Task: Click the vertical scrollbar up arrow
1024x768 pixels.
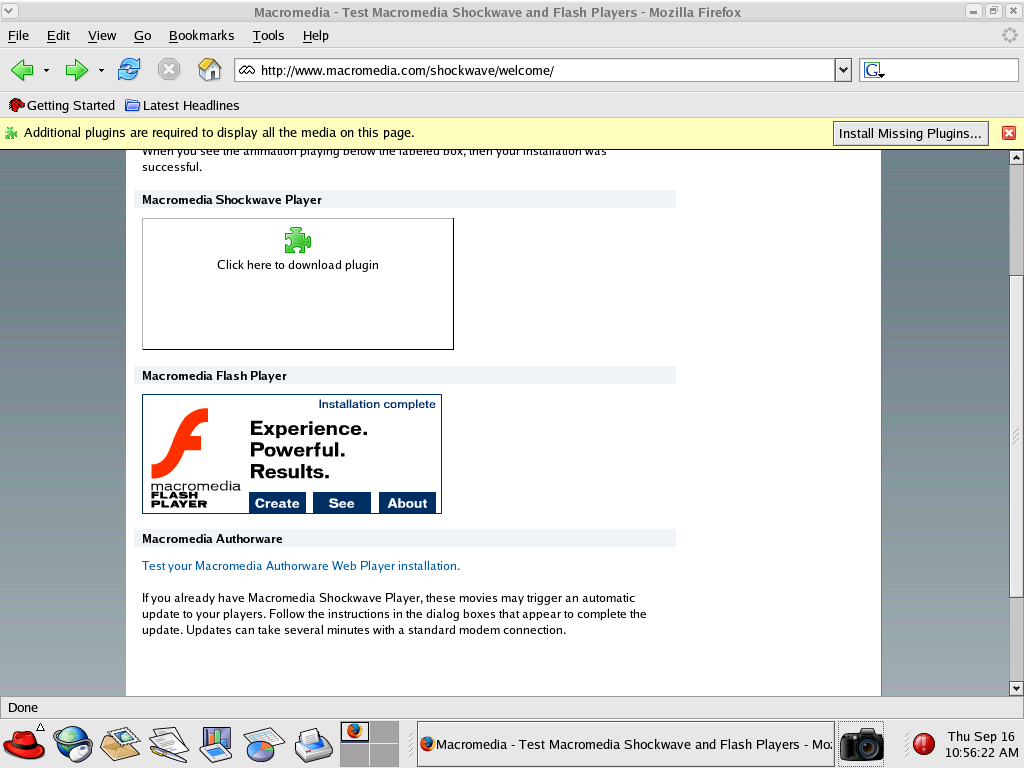Action: click(1016, 157)
